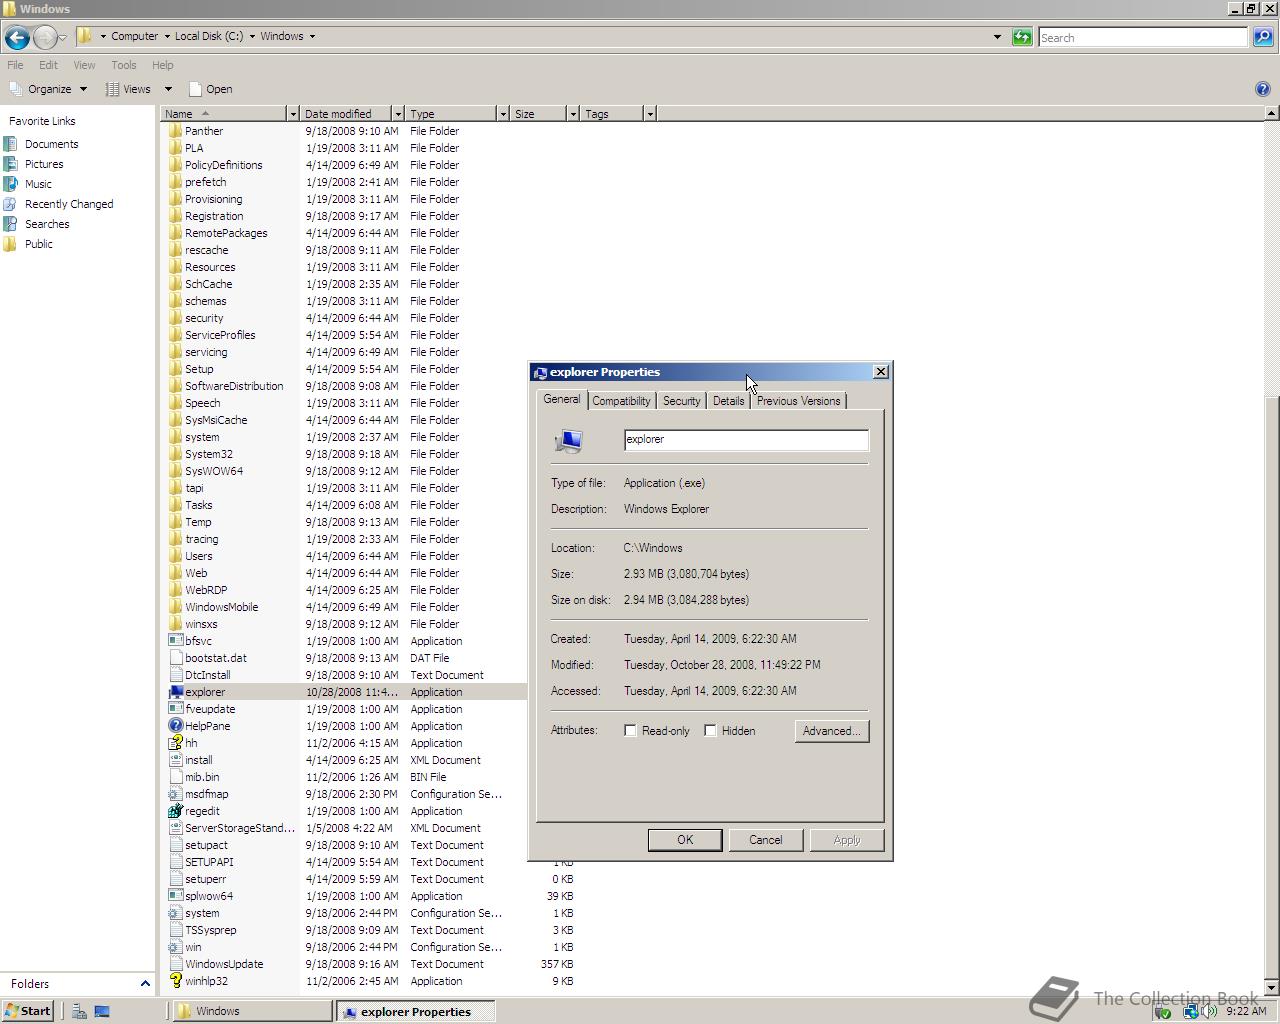The width and height of the screenshot is (1280, 1024).
Task: Expand the Size column filter dropdown
Action: point(572,114)
